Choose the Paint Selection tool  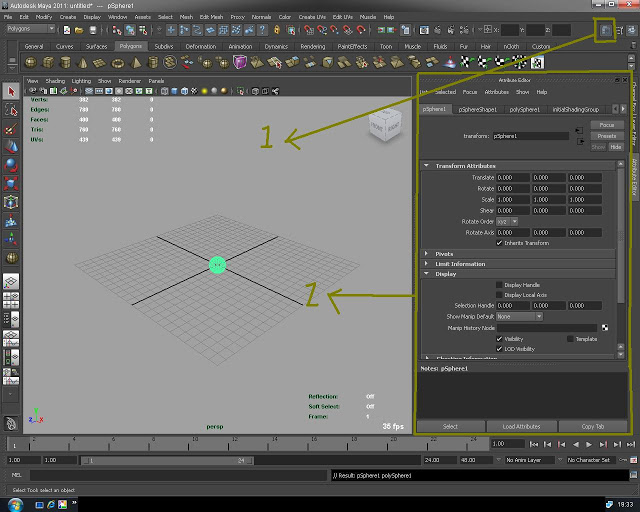coord(11,128)
